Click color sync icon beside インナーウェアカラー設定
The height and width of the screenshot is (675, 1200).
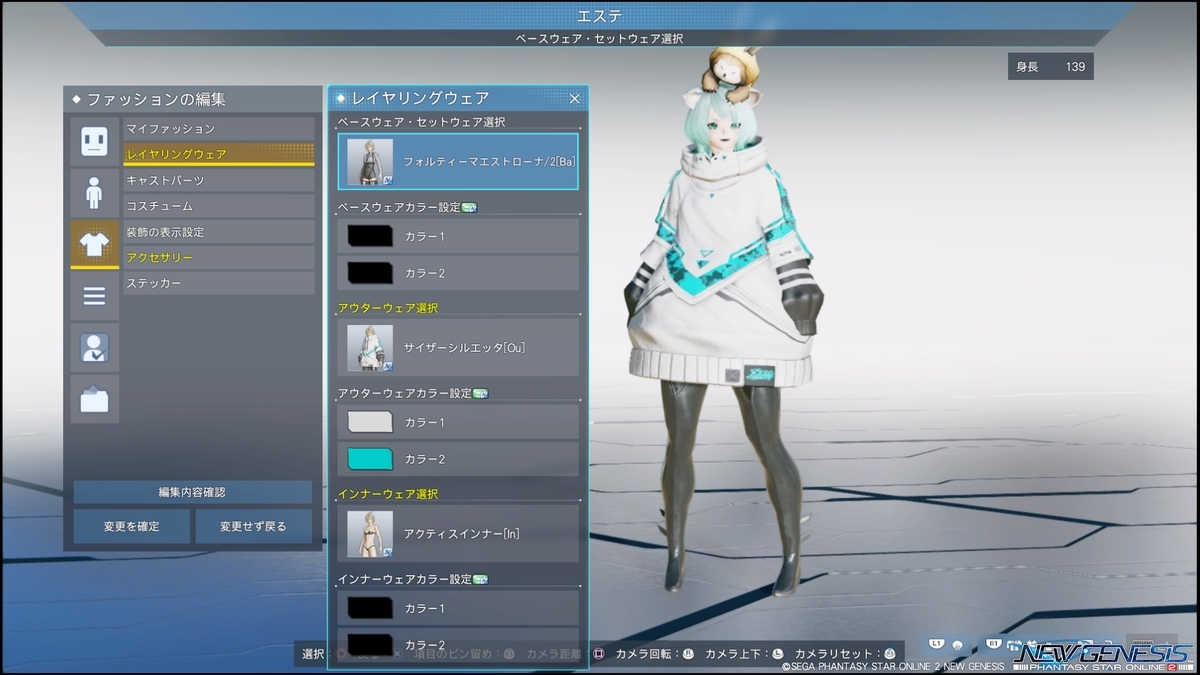480,579
